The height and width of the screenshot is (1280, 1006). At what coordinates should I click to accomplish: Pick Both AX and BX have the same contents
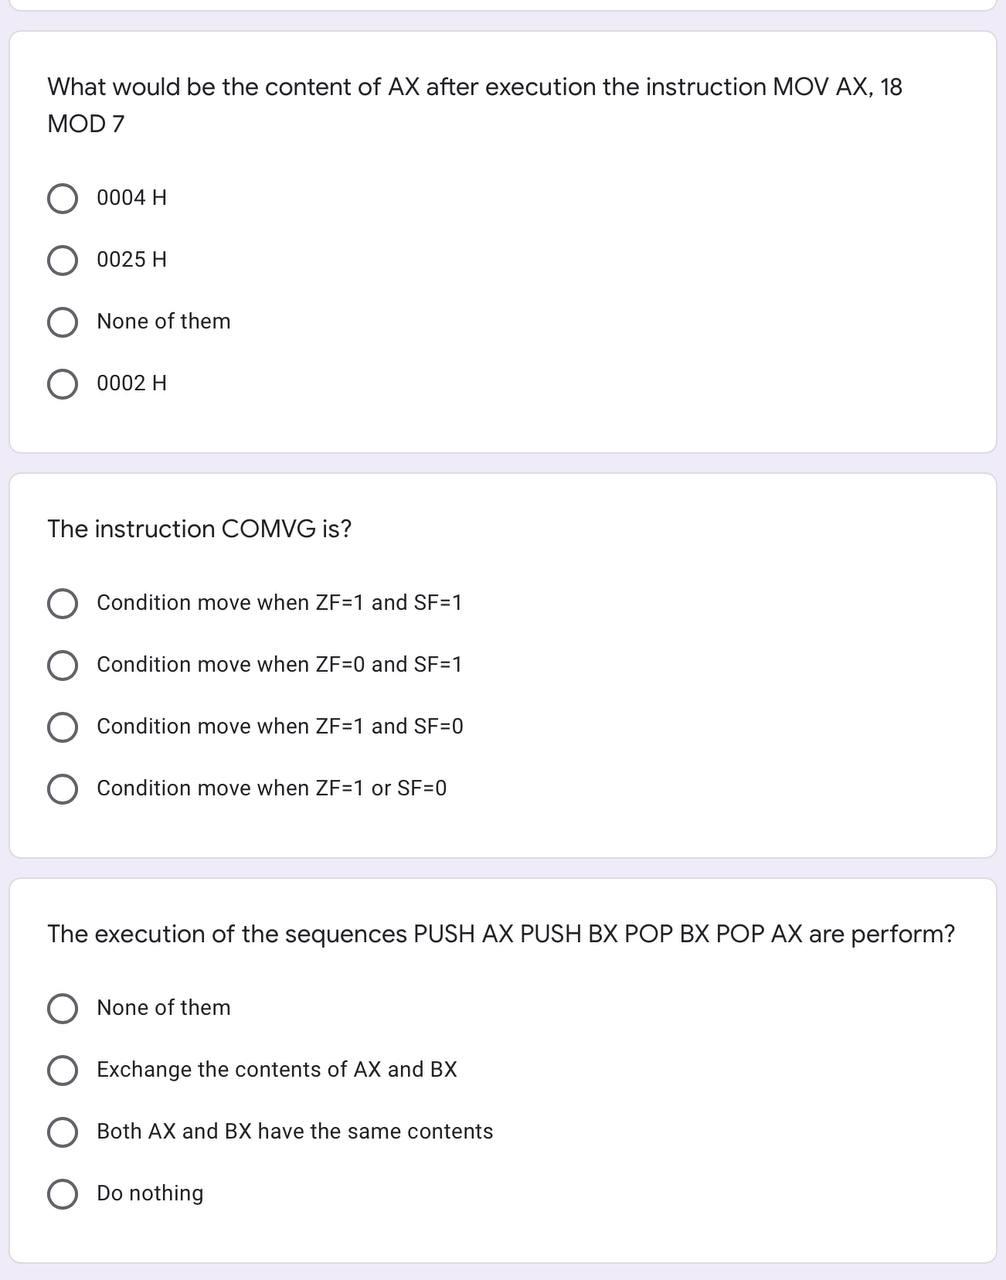click(x=63, y=1132)
